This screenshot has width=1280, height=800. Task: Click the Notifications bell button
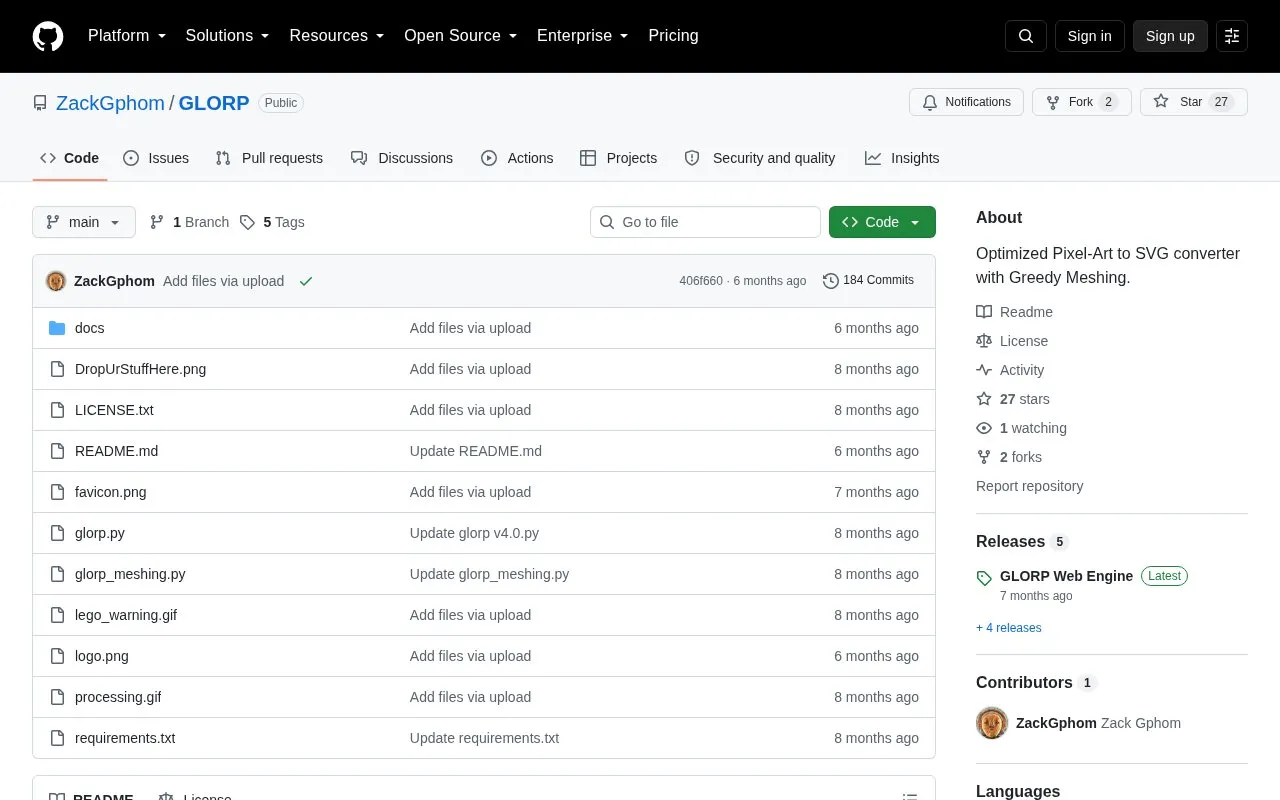point(966,102)
